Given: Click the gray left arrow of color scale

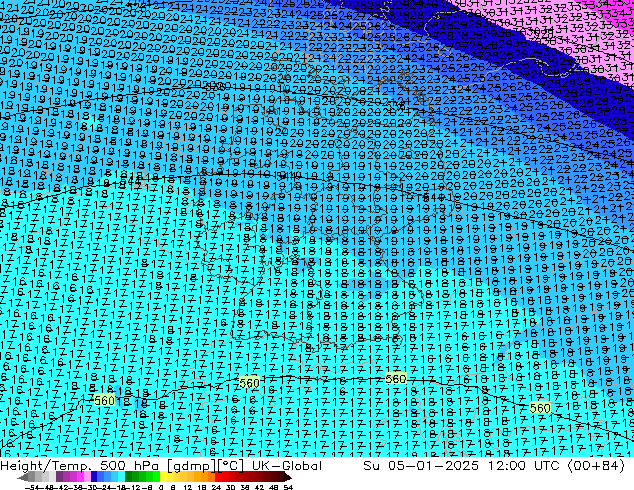Looking at the screenshot, I should coord(22,477).
